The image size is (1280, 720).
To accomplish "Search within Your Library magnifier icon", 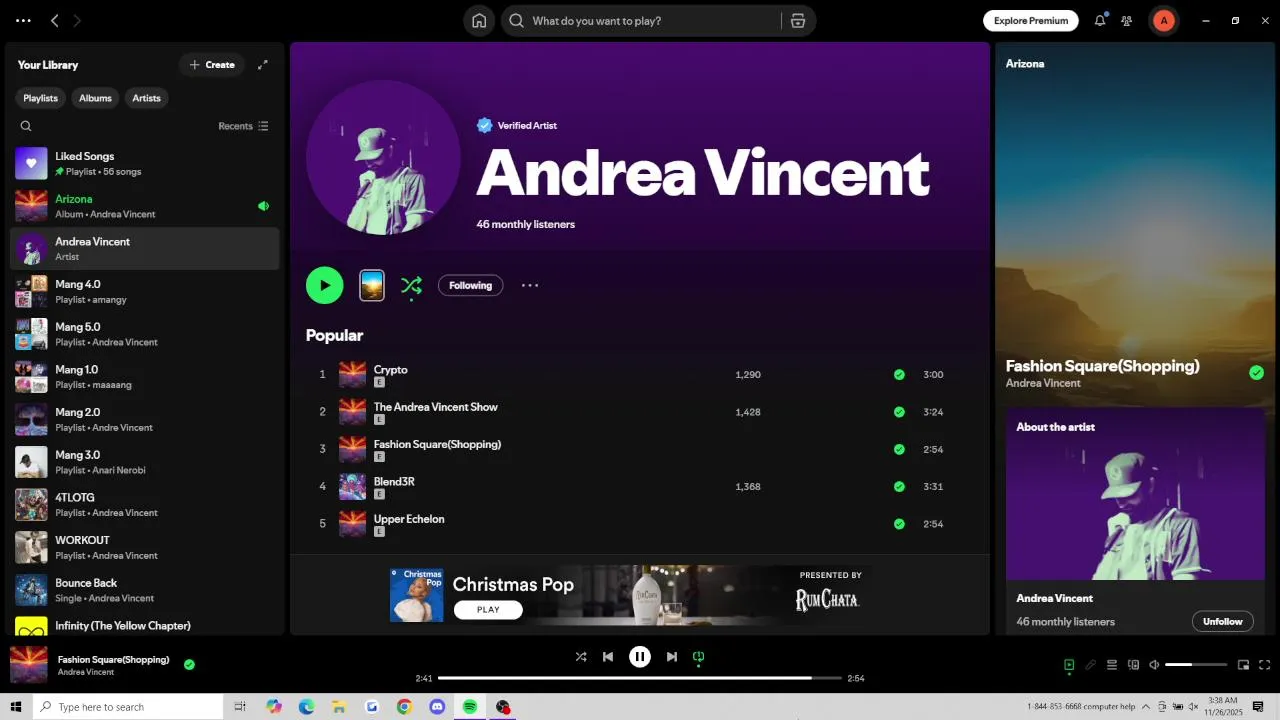I will point(26,126).
